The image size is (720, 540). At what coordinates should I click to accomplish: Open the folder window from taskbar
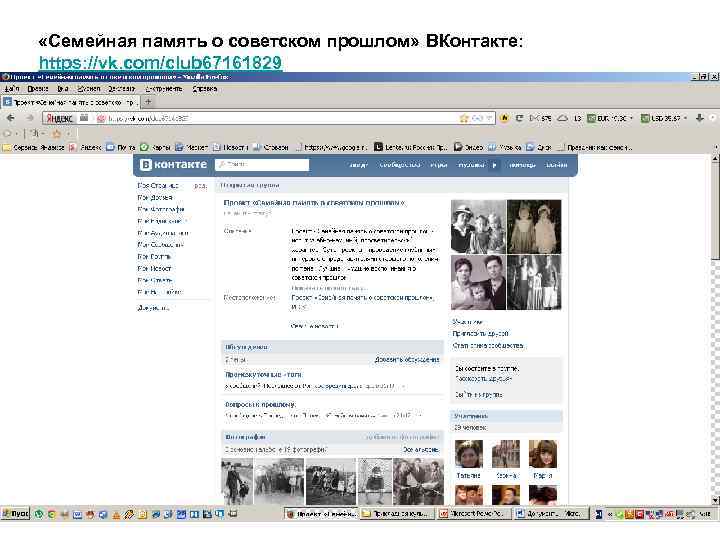[395, 513]
